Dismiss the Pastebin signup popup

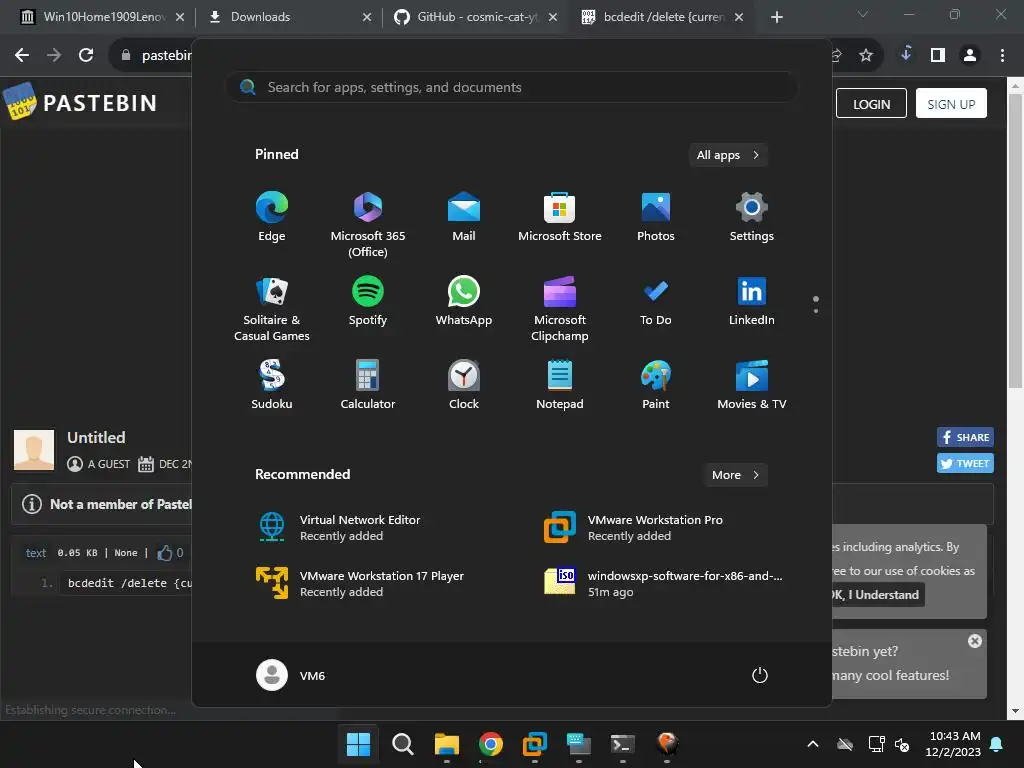click(x=974, y=641)
